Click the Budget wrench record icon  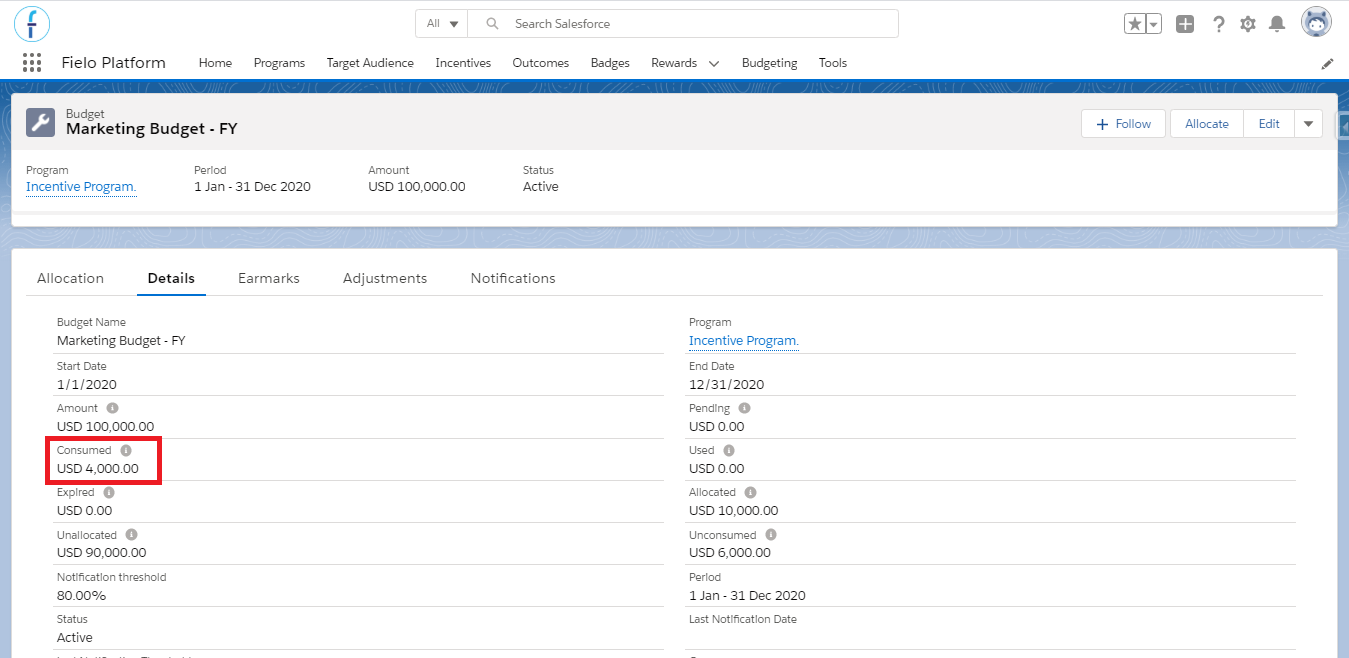pyautogui.click(x=41, y=122)
